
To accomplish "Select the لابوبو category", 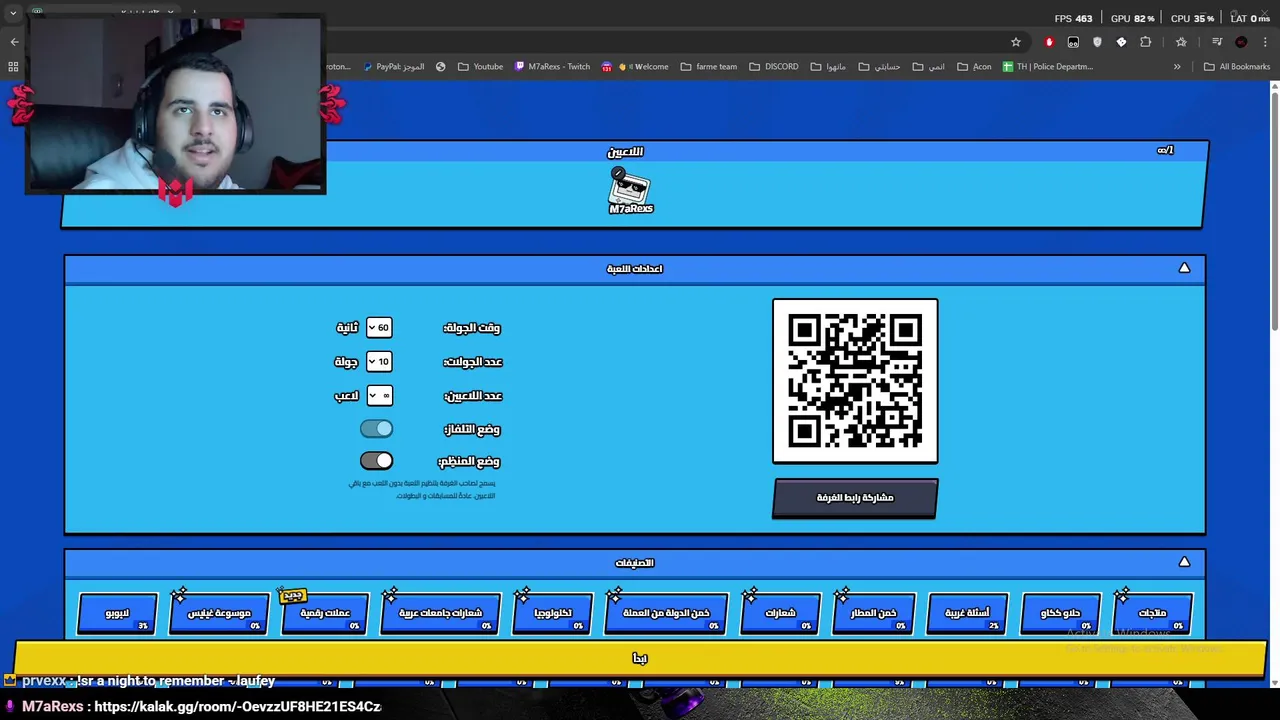I will 117,613.
